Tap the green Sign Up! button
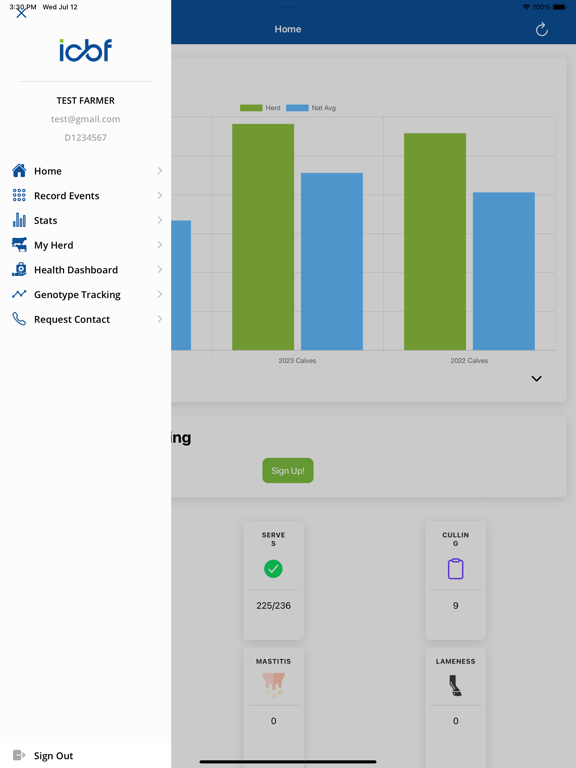 288,471
